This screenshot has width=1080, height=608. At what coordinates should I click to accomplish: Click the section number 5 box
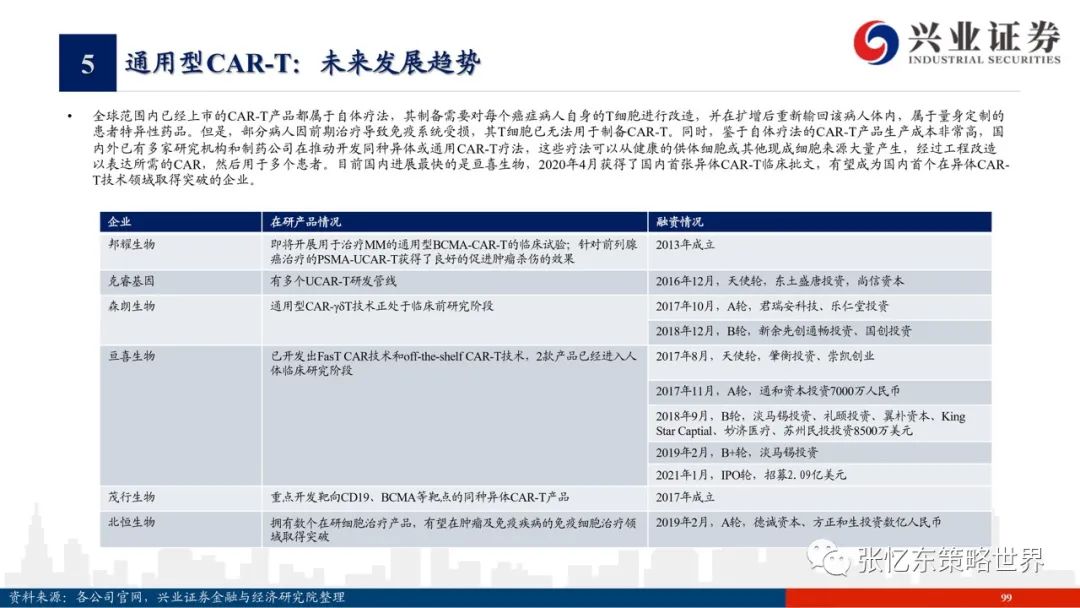(x=87, y=63)
